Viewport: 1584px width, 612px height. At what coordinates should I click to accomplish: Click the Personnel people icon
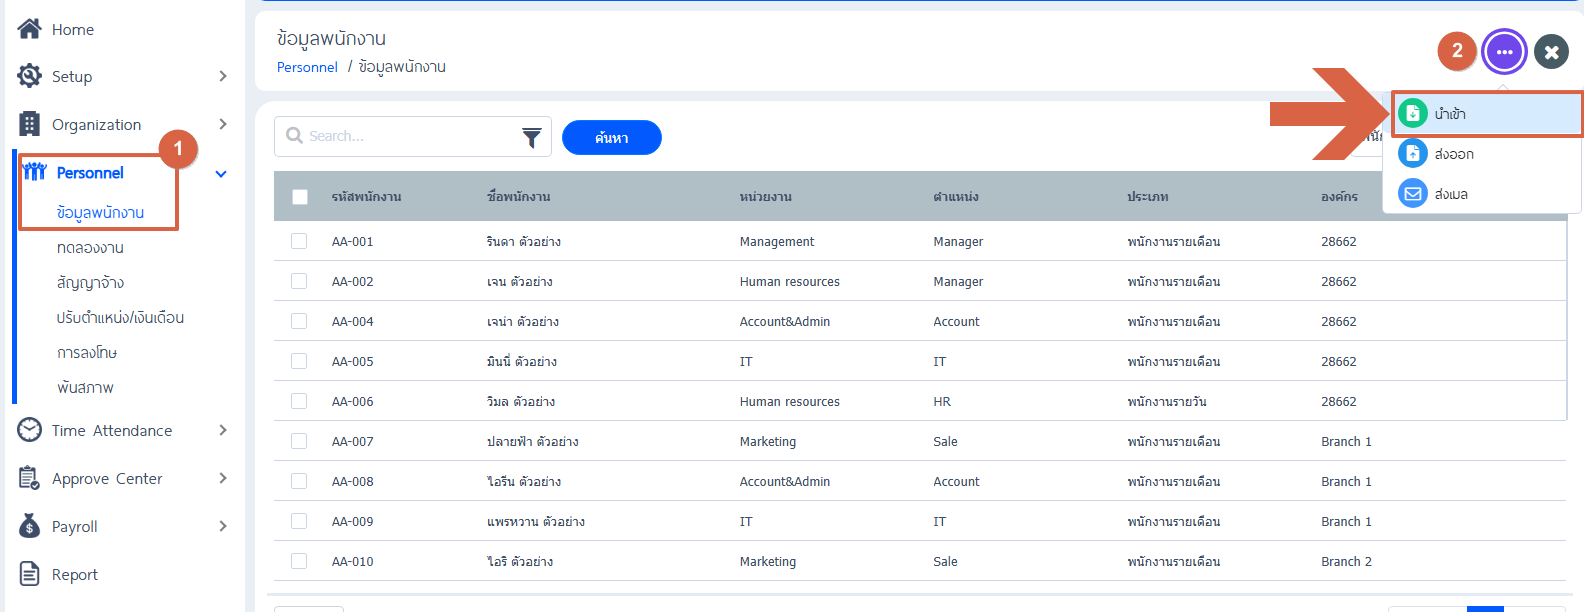coord(34,172)
